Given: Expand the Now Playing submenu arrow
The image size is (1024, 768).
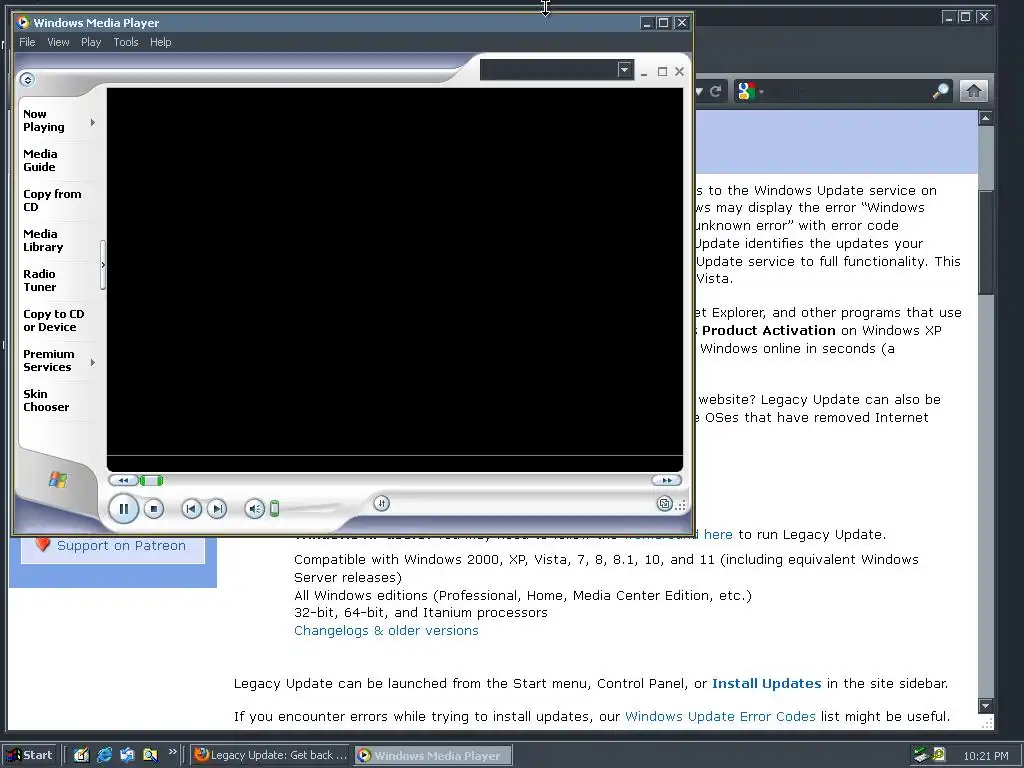Looking at the screenshot, I should tap(93, 122).
